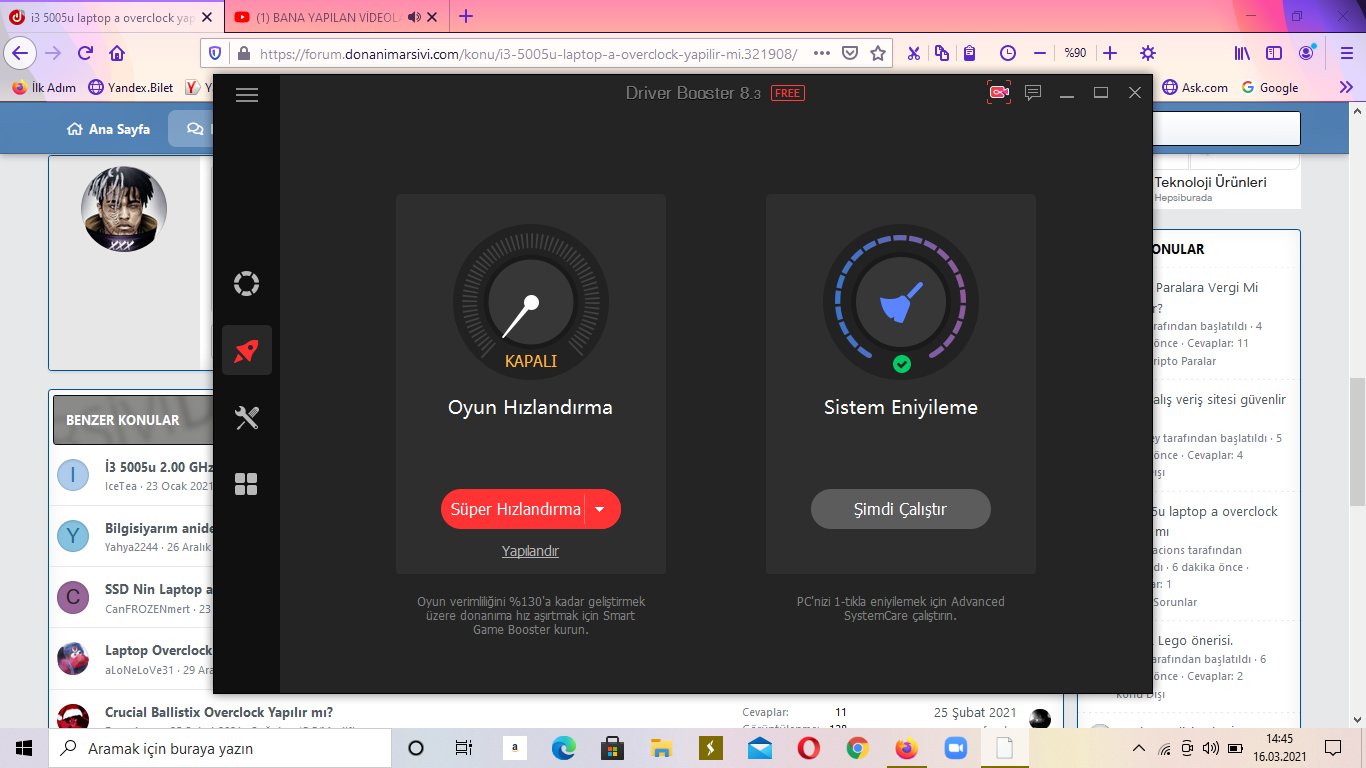Open Zoom from the taskbar
Viewport: 1366px width, 768px height.
tap(956, 748)
